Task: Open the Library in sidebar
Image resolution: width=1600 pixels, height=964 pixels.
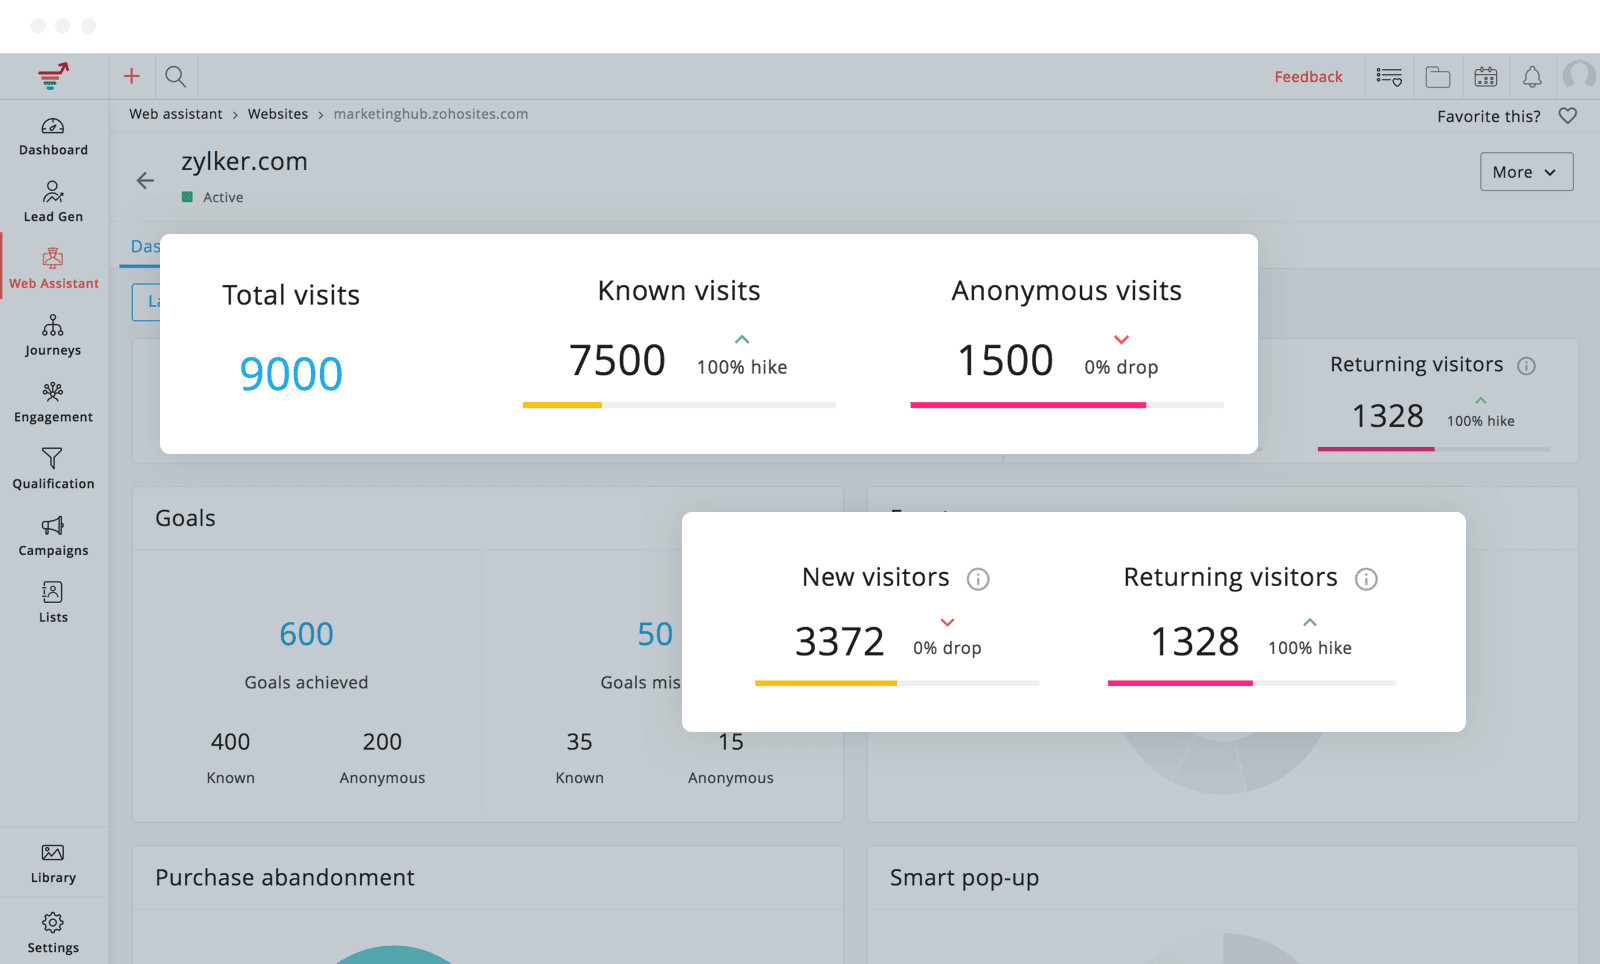Action: [53, 863]
